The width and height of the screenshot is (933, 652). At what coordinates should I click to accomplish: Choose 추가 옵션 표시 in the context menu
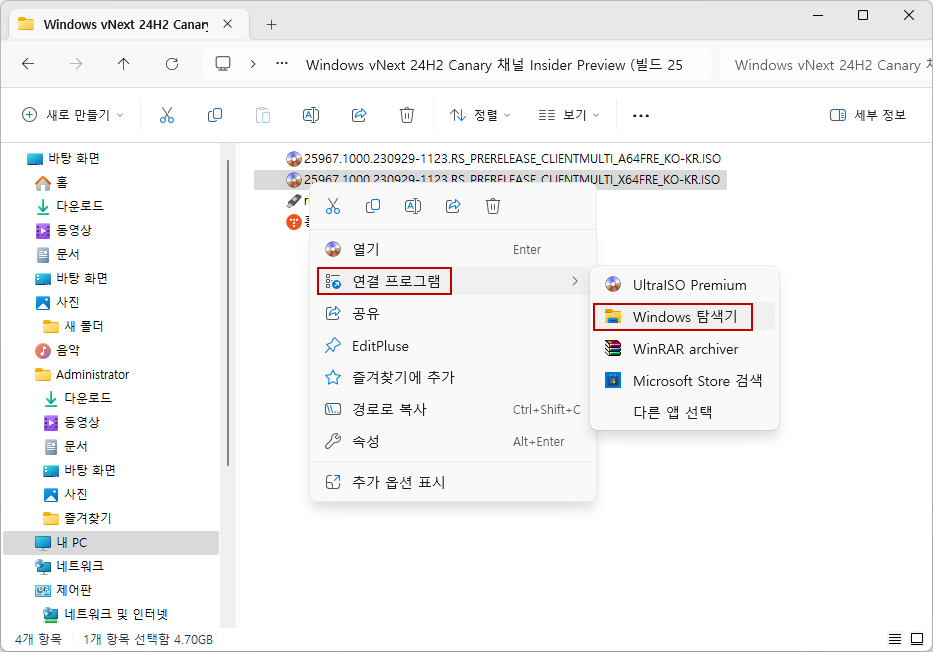453,482
